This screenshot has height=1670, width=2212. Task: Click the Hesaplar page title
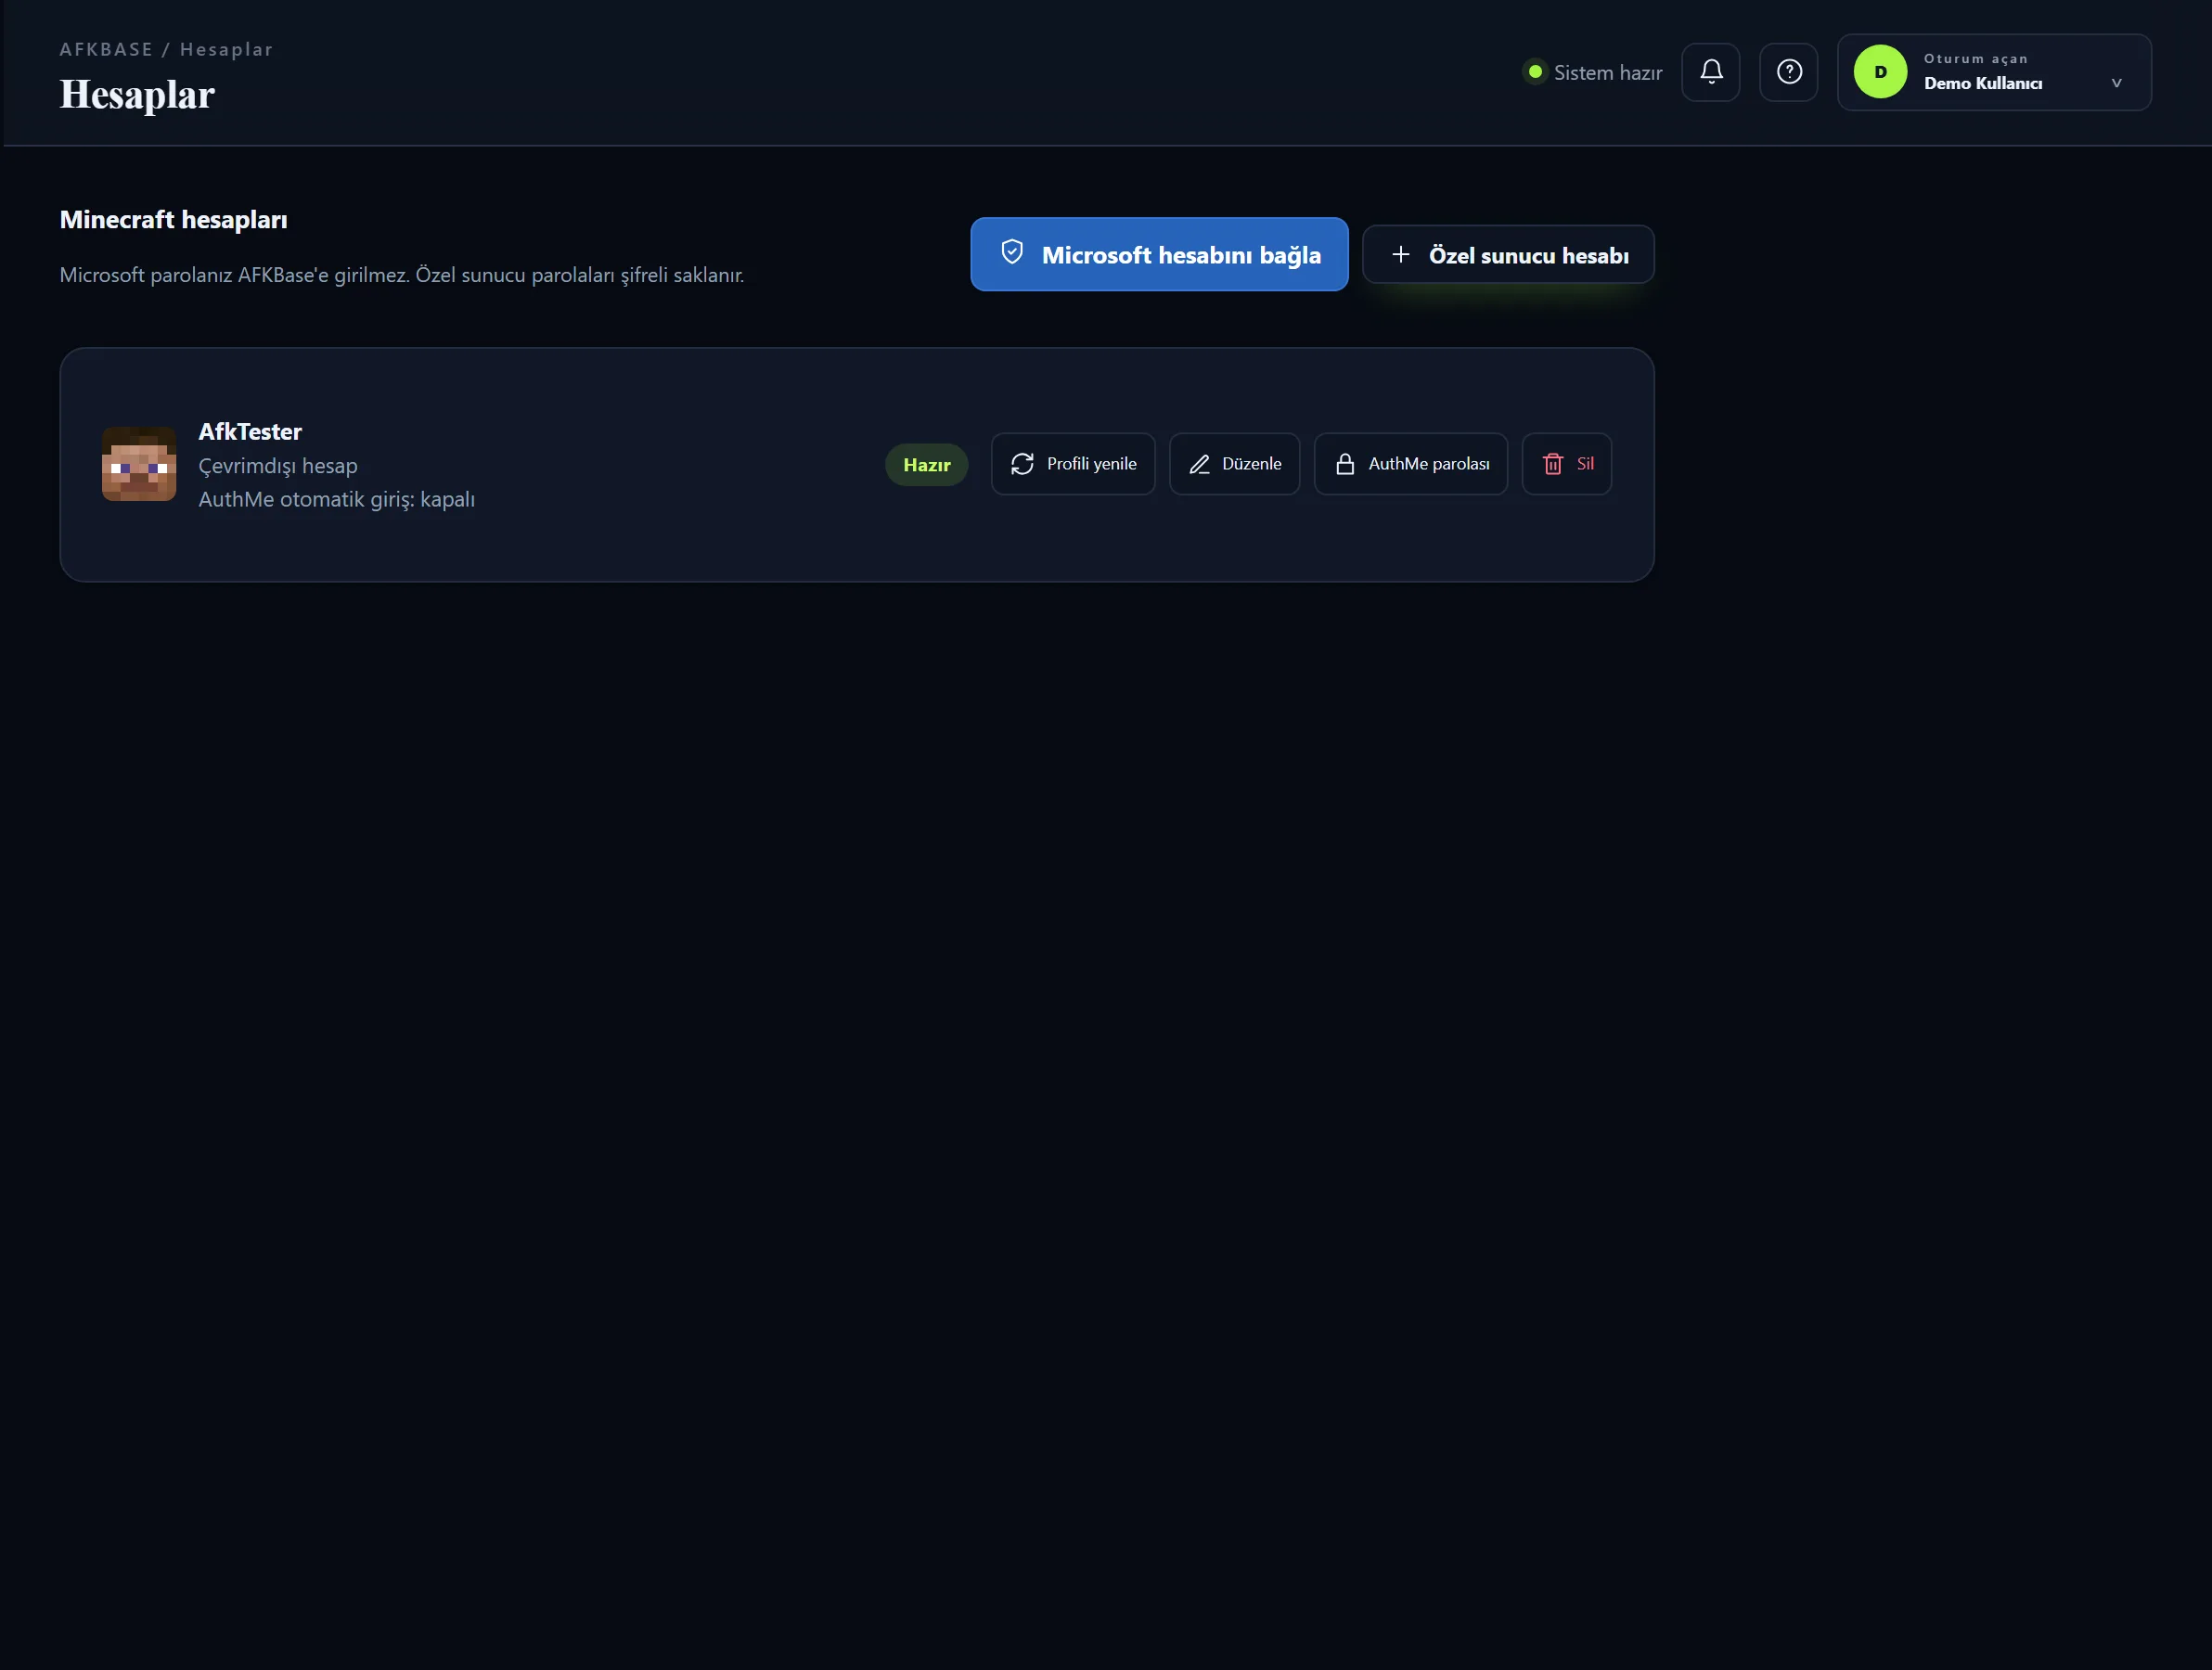coord(137,95)
